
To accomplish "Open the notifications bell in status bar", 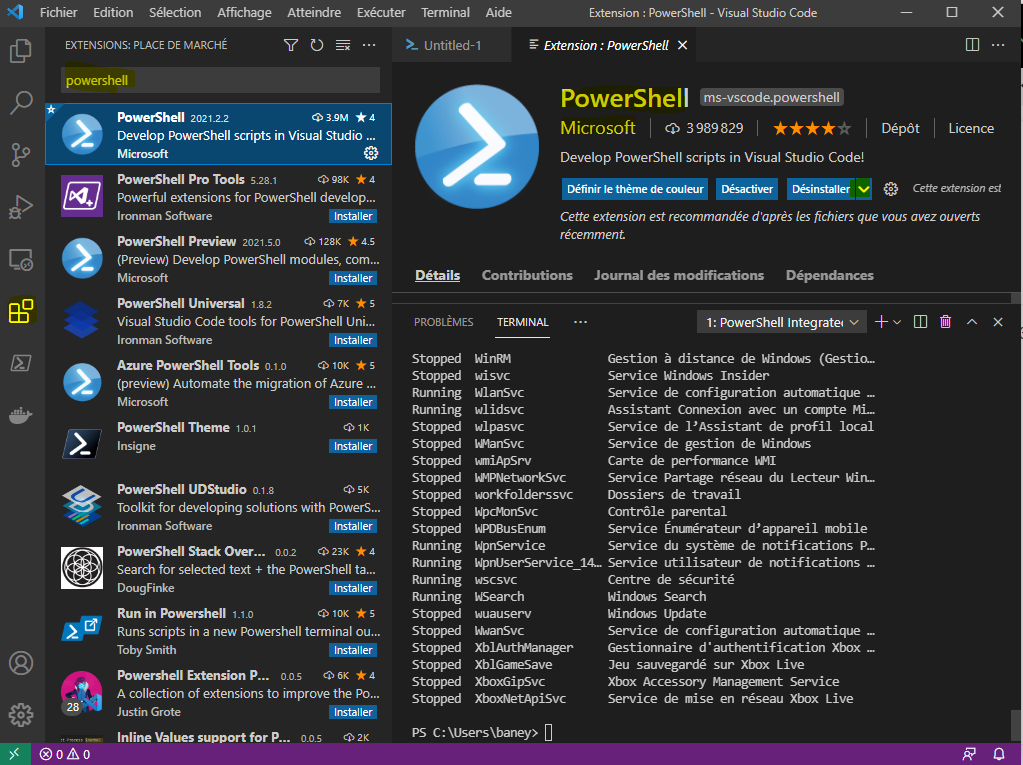I will [x=999, y=754].
